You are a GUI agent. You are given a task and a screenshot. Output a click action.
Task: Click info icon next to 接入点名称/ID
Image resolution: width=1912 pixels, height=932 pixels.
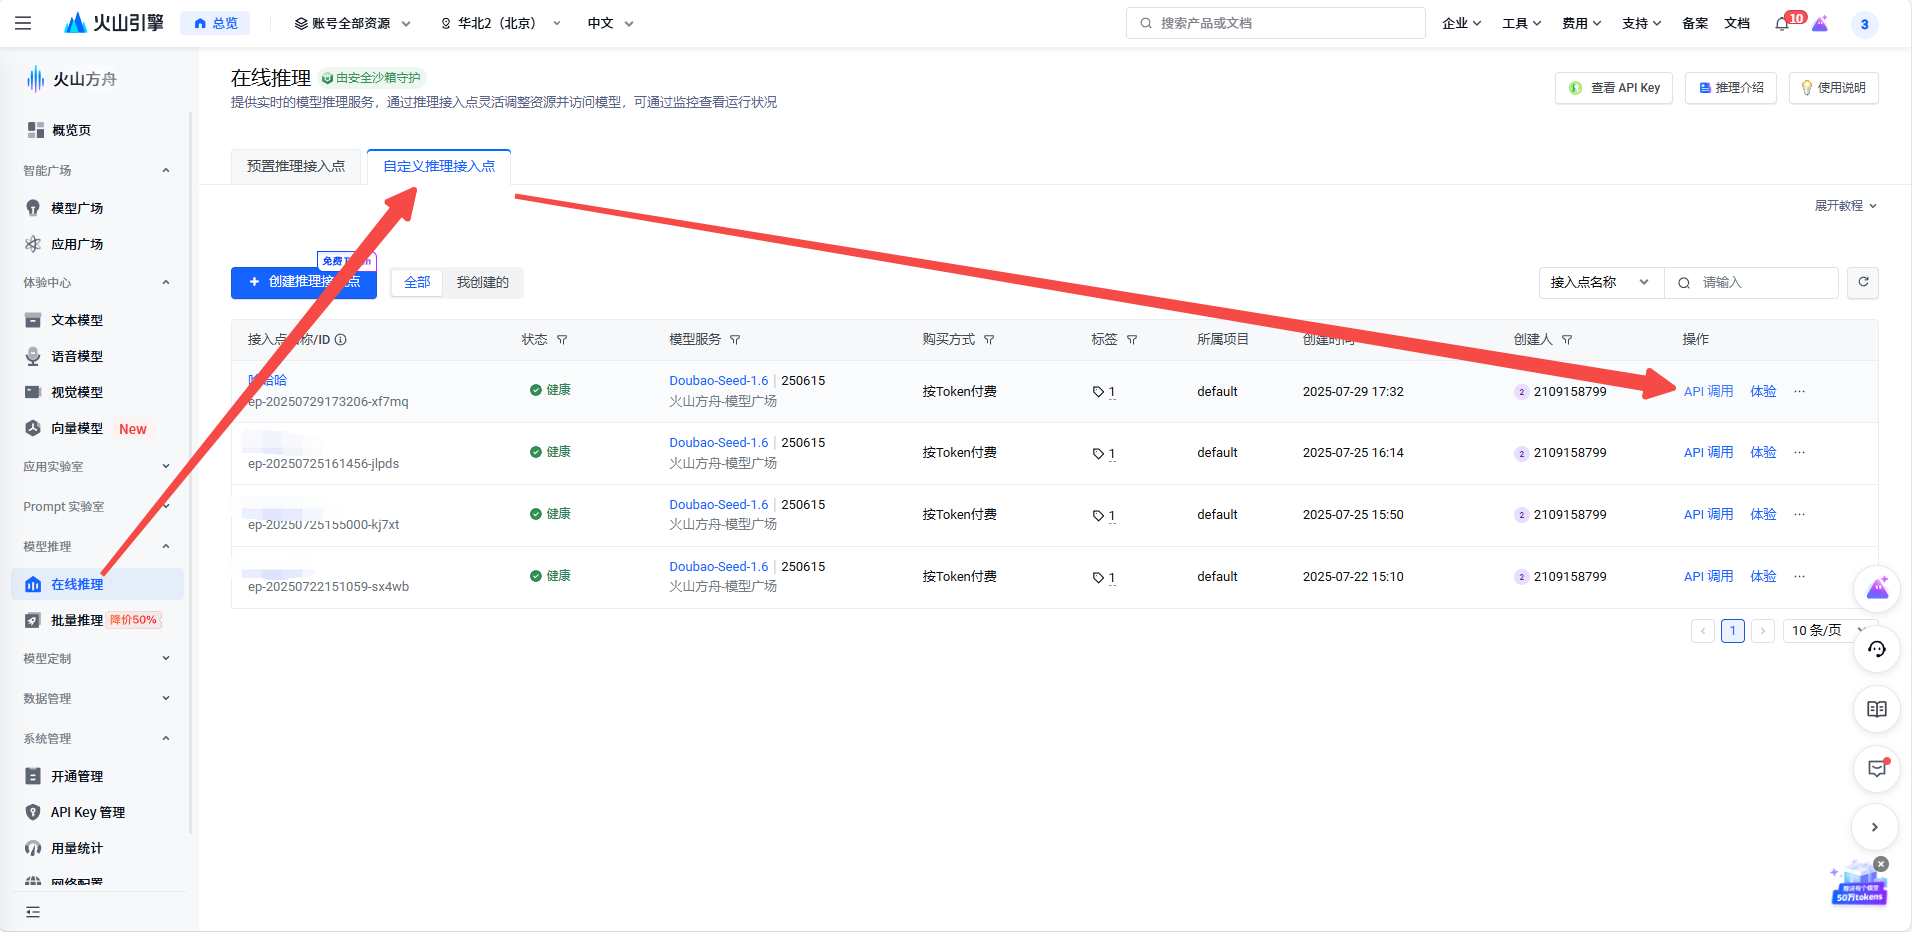[341, 340]
